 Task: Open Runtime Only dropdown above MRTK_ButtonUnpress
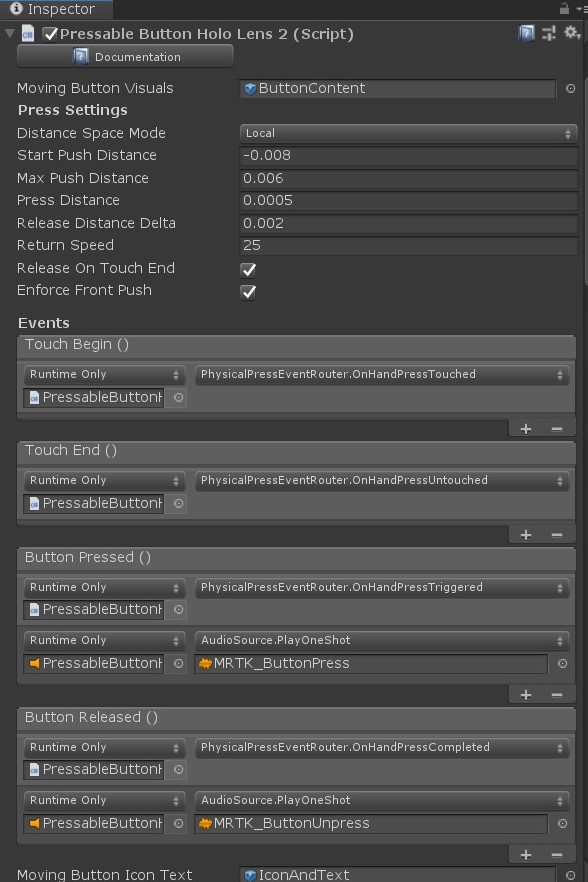tap(105, 800)
